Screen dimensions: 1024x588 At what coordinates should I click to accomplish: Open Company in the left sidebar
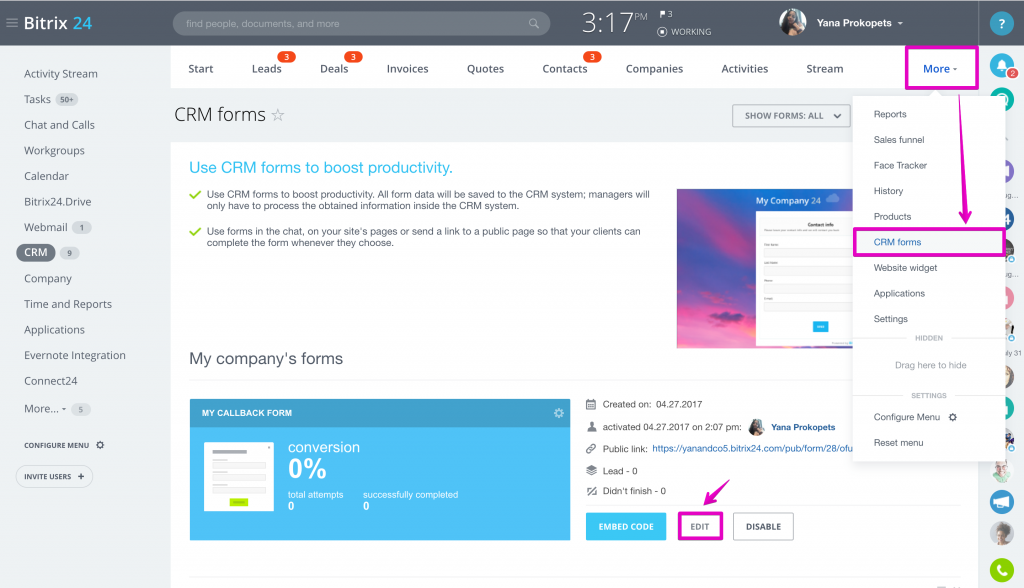click(x=48, y=278)
